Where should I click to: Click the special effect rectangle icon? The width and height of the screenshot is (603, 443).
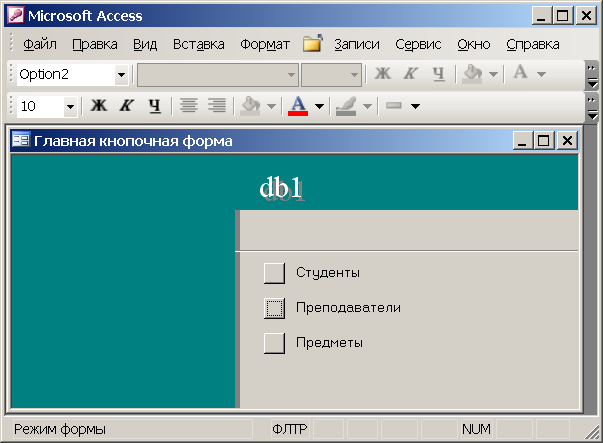394,105
